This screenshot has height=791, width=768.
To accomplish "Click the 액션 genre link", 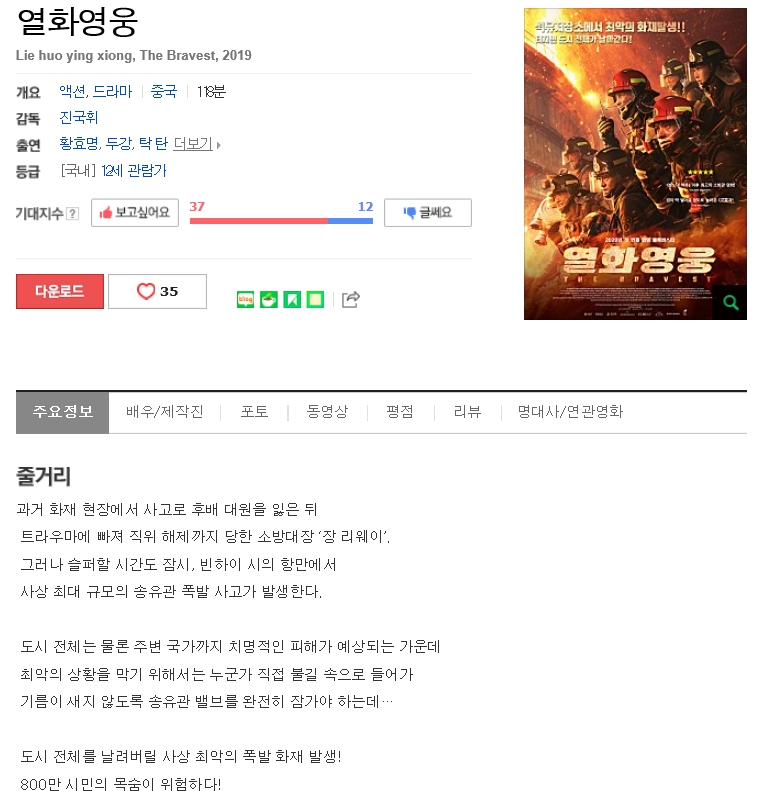I will 72,91.
